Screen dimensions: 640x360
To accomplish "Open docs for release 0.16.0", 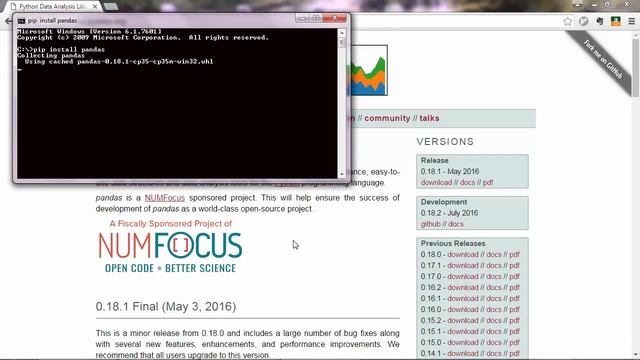I will (x=494, y=309).
